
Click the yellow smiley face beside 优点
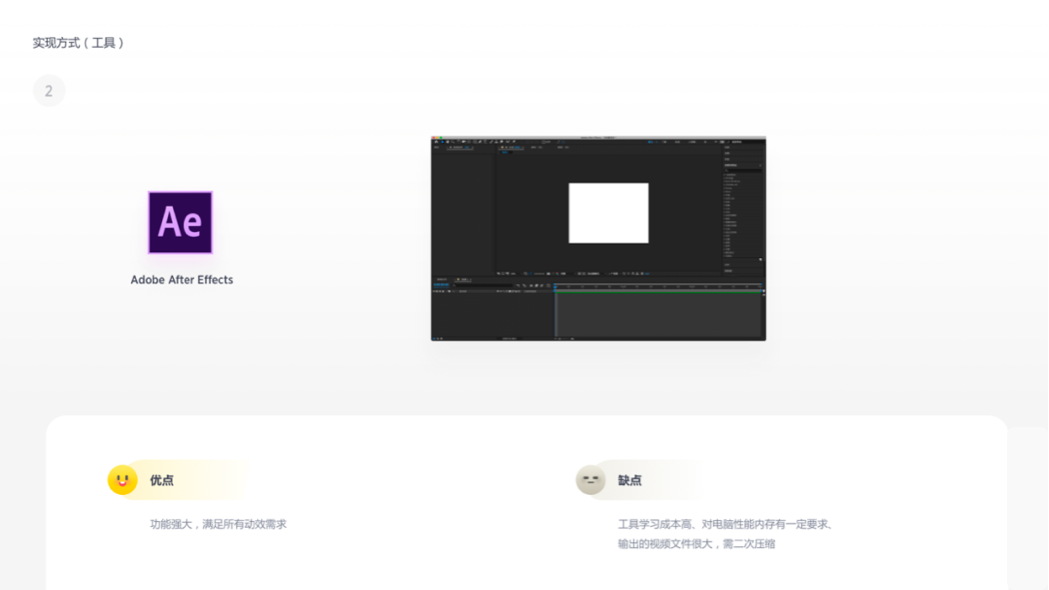(122, 480)
